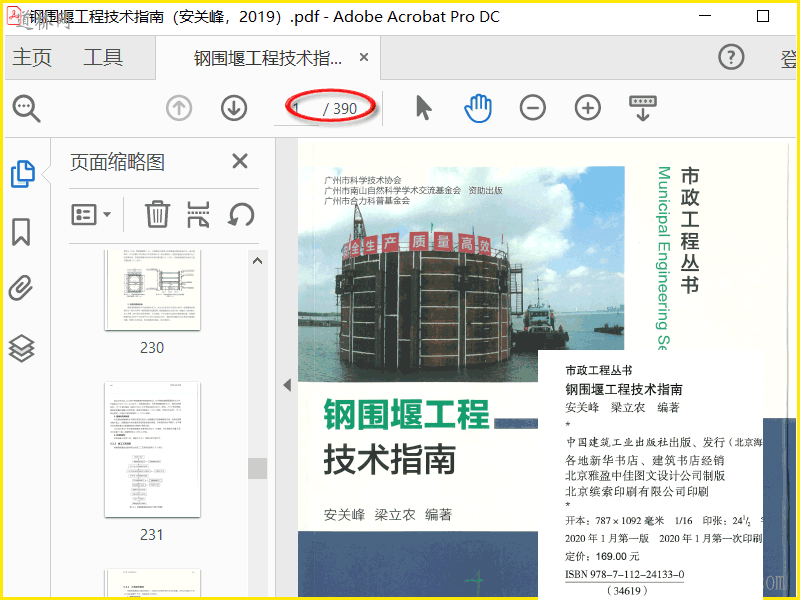This screenshot has width=800, height=600.
Task: Click the total pages text / 390
Action: 340,109
